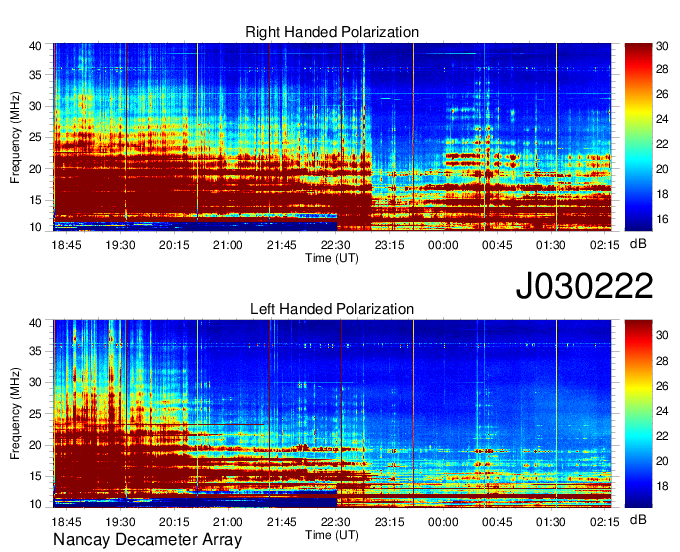
Task: Click the 'Right Handed Polarization' plot title
Action: coord(332,32)
